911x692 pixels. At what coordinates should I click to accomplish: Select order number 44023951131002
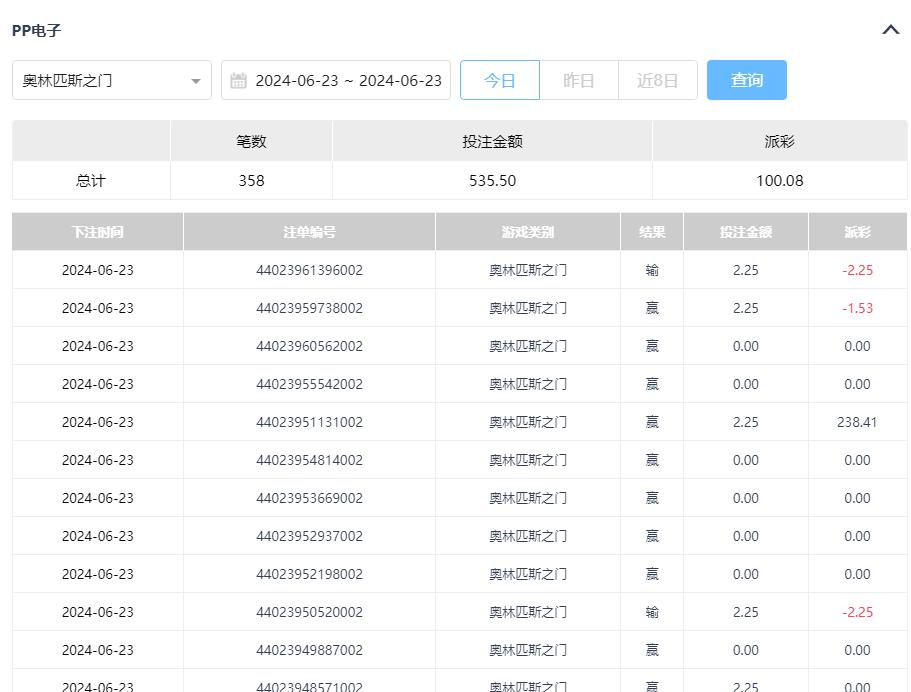tap(309, 422)
